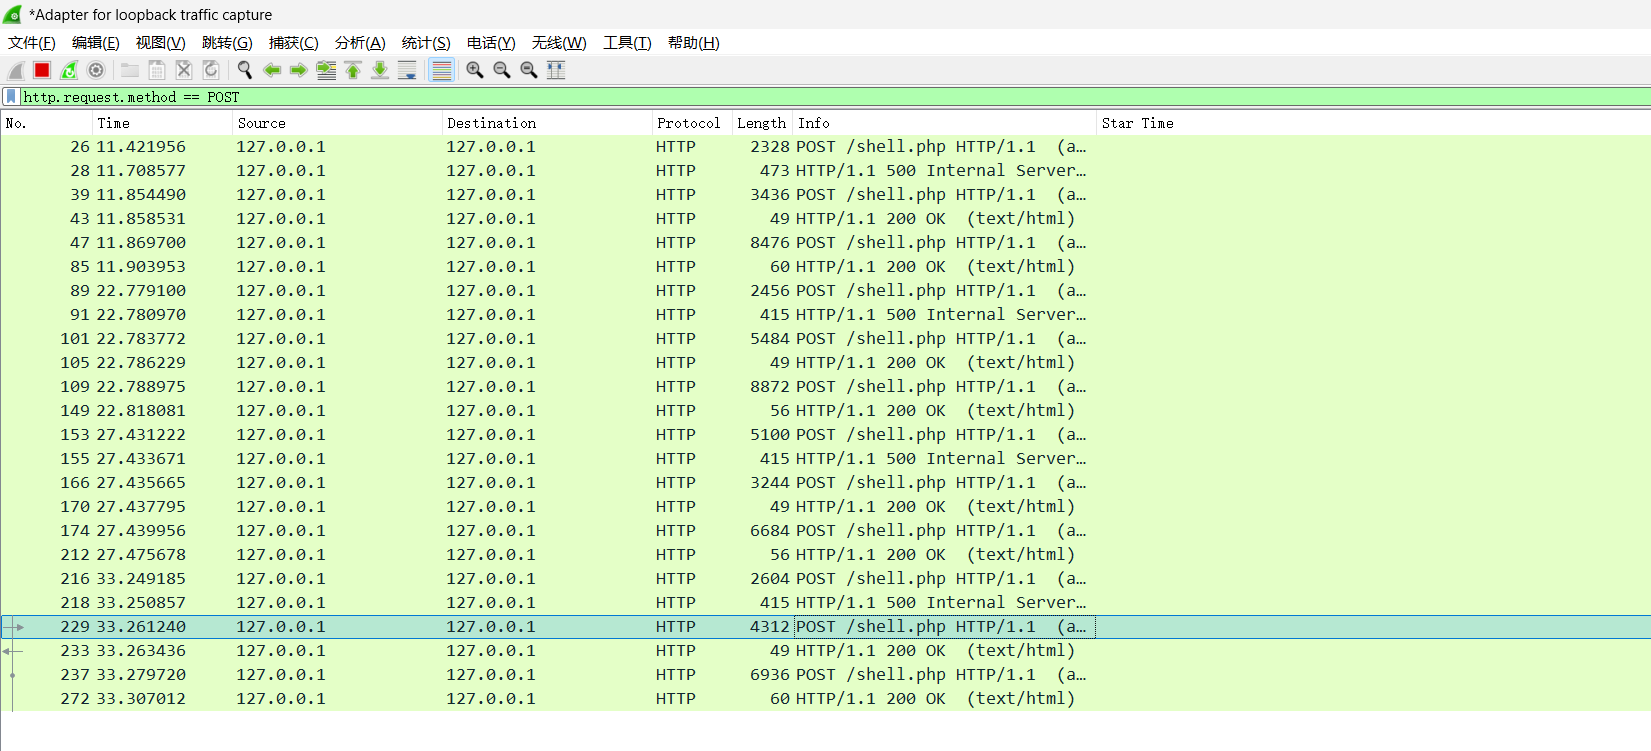Screen dimensions: 1651x751
Task: Toggle auto-scroll during live capture
Action: (x=407, y=70)
